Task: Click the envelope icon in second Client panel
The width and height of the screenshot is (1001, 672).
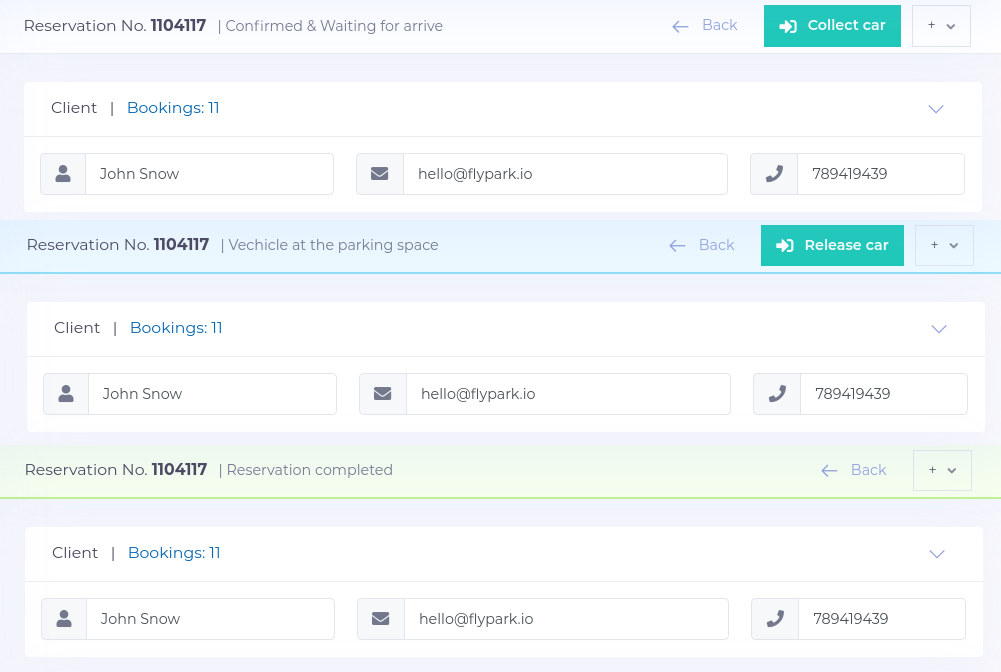Action: click(x=382, y=394)
